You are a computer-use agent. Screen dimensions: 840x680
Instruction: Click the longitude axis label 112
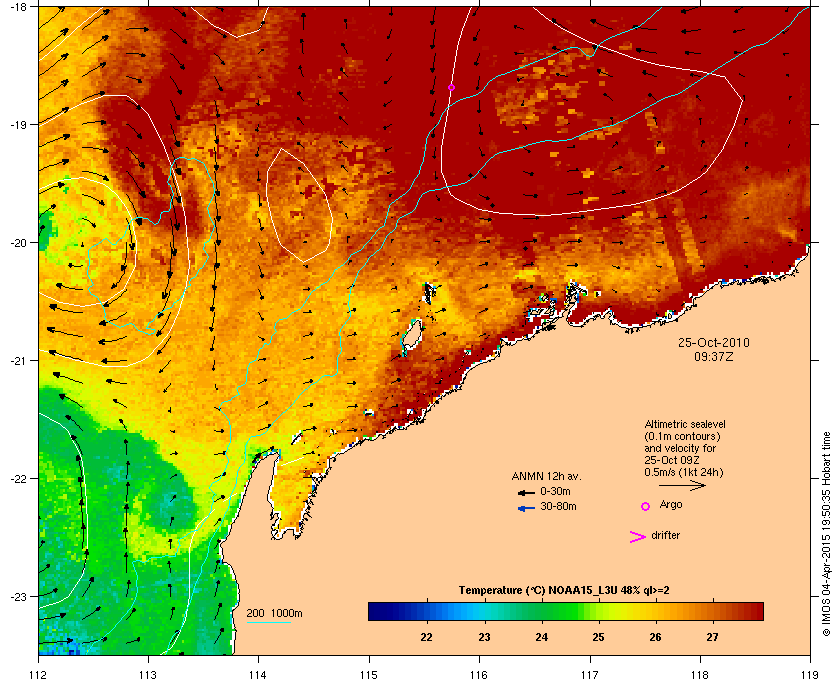39,675
